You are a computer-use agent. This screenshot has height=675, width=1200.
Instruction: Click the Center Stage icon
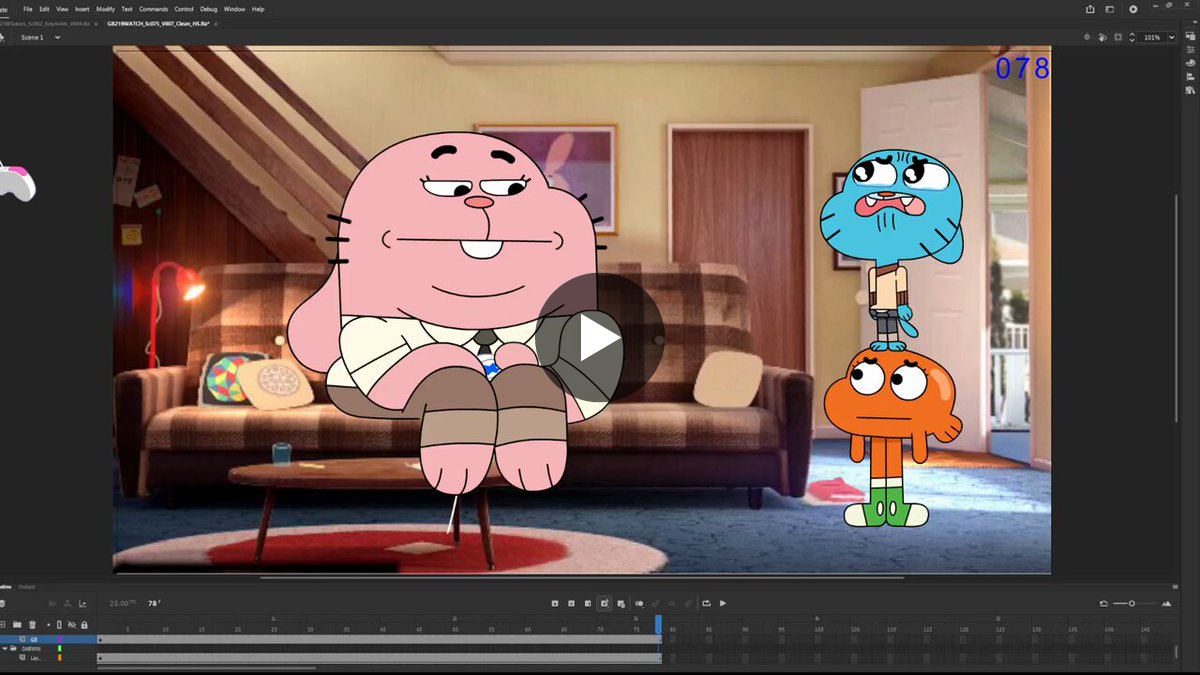[1086, 37]
